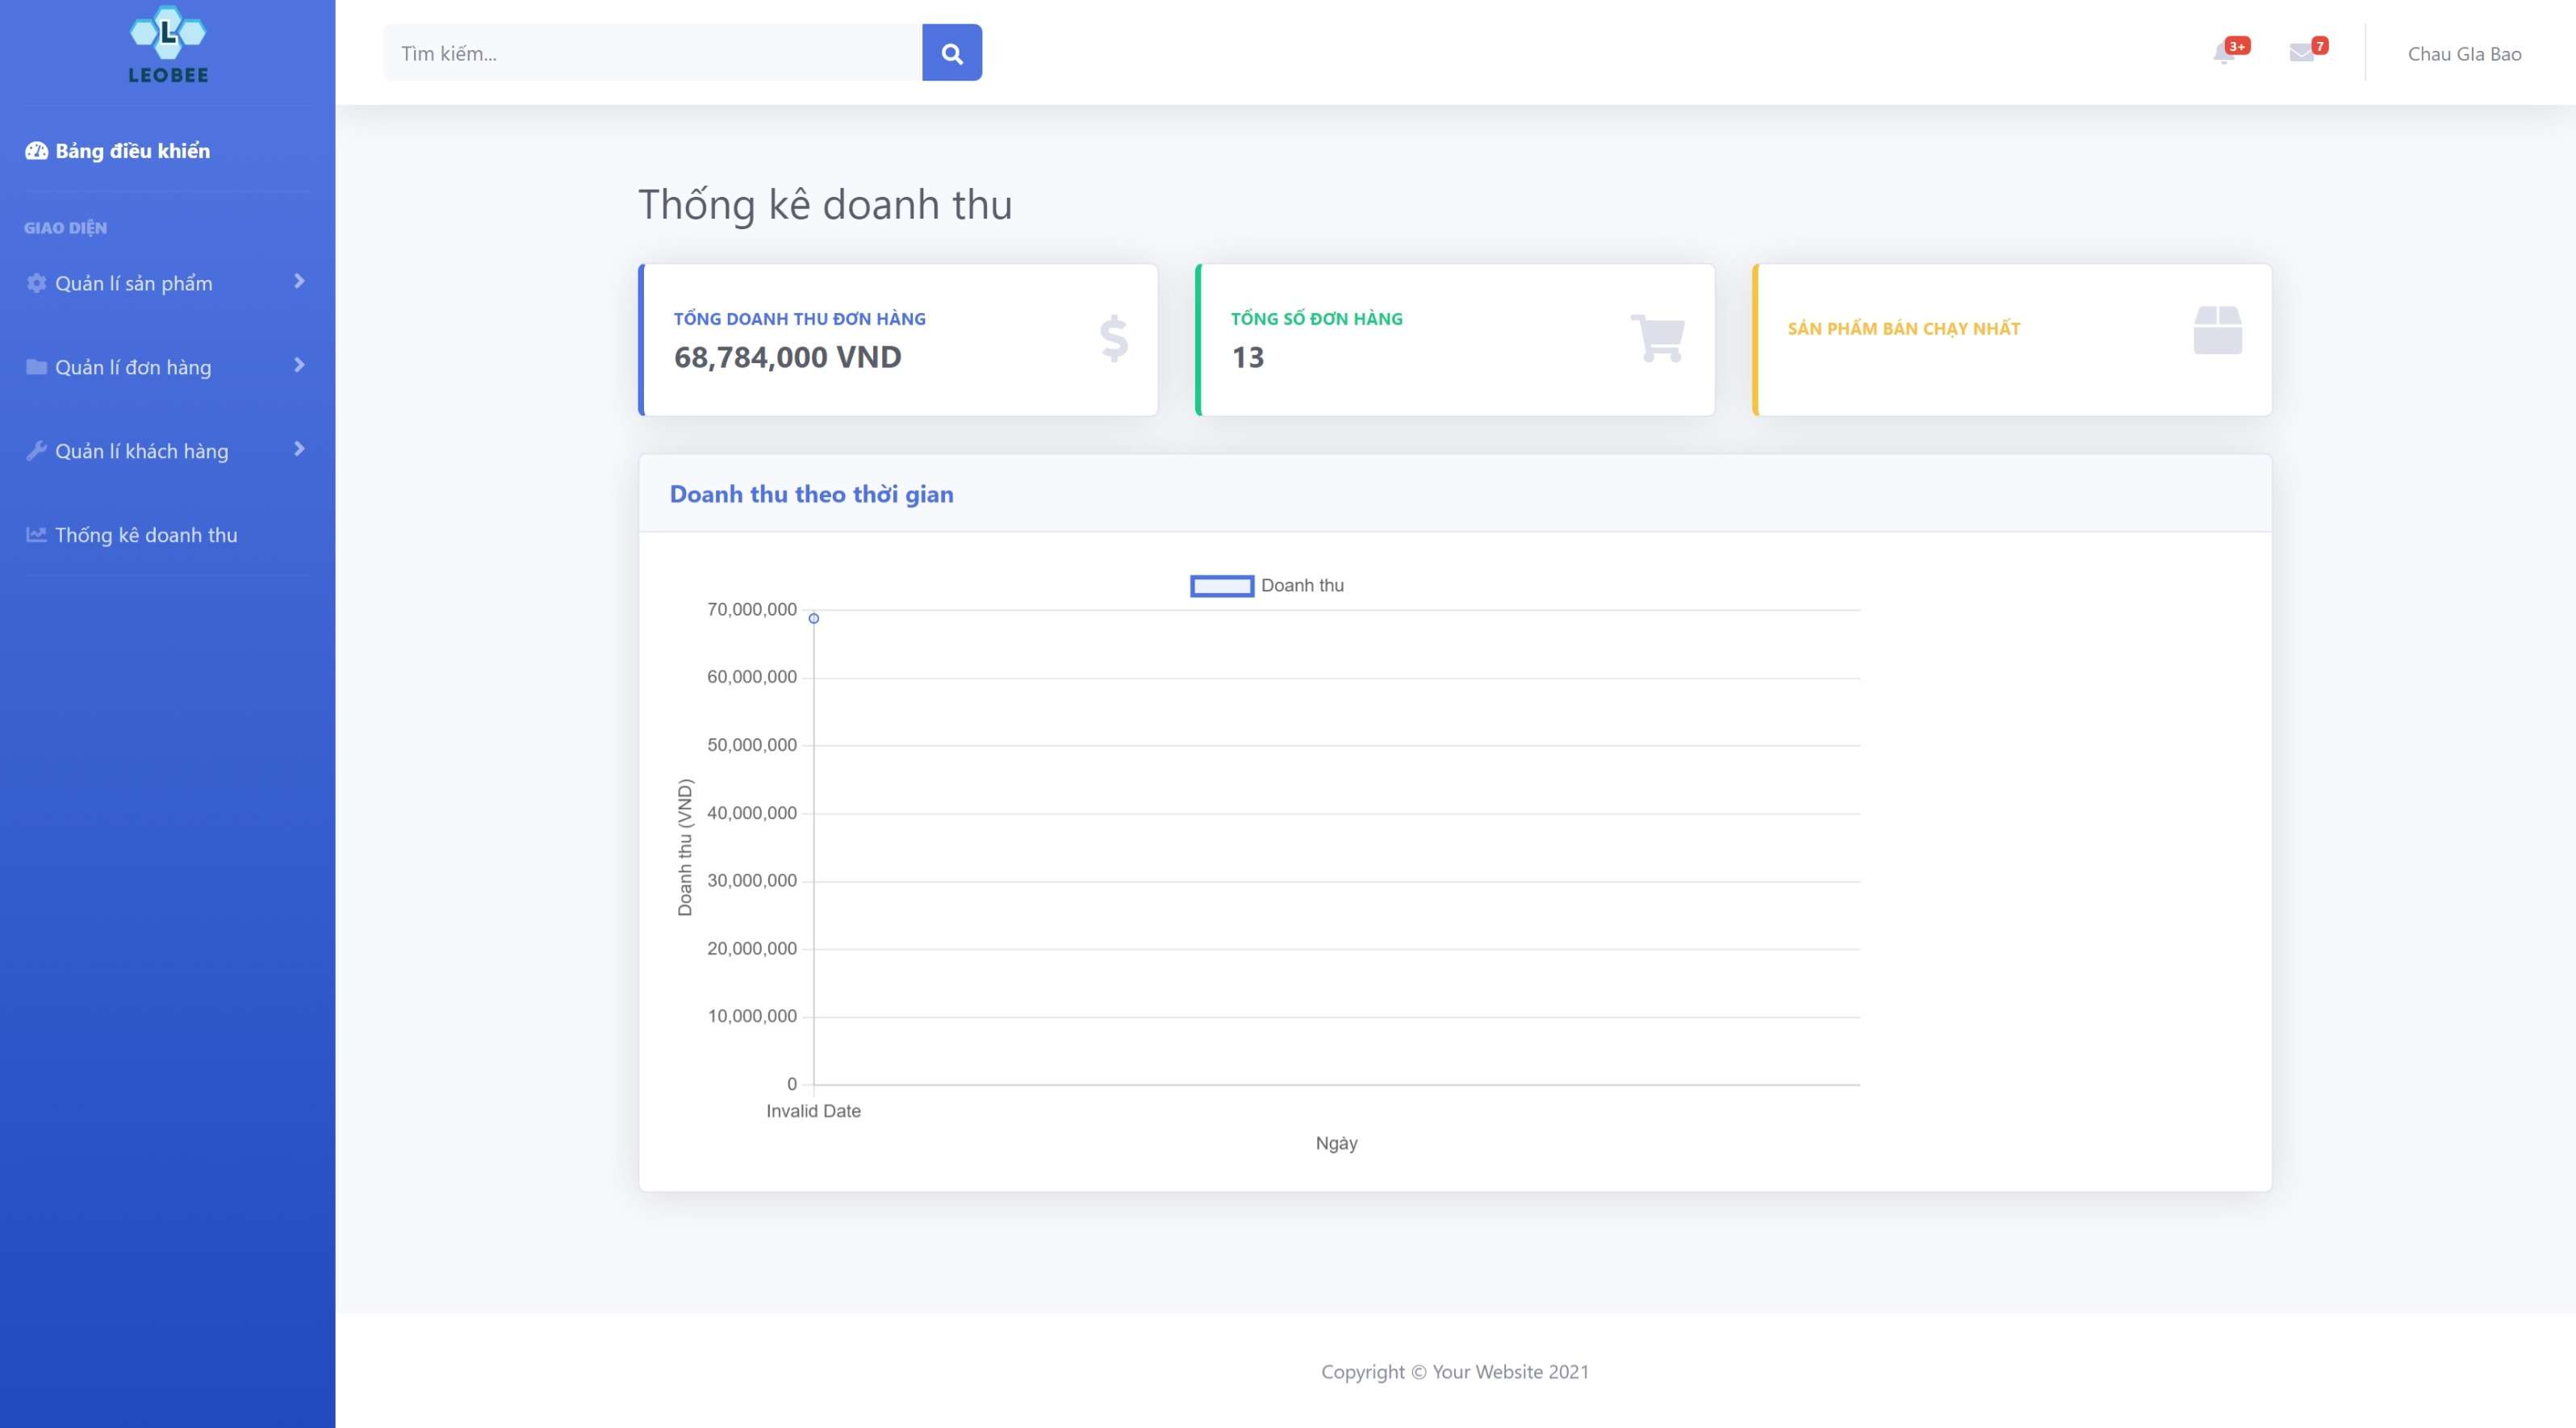The image size is (2576, 1428).
Task: Open Chau Gia Bao user menu
Action: (x=2464, y=54)
